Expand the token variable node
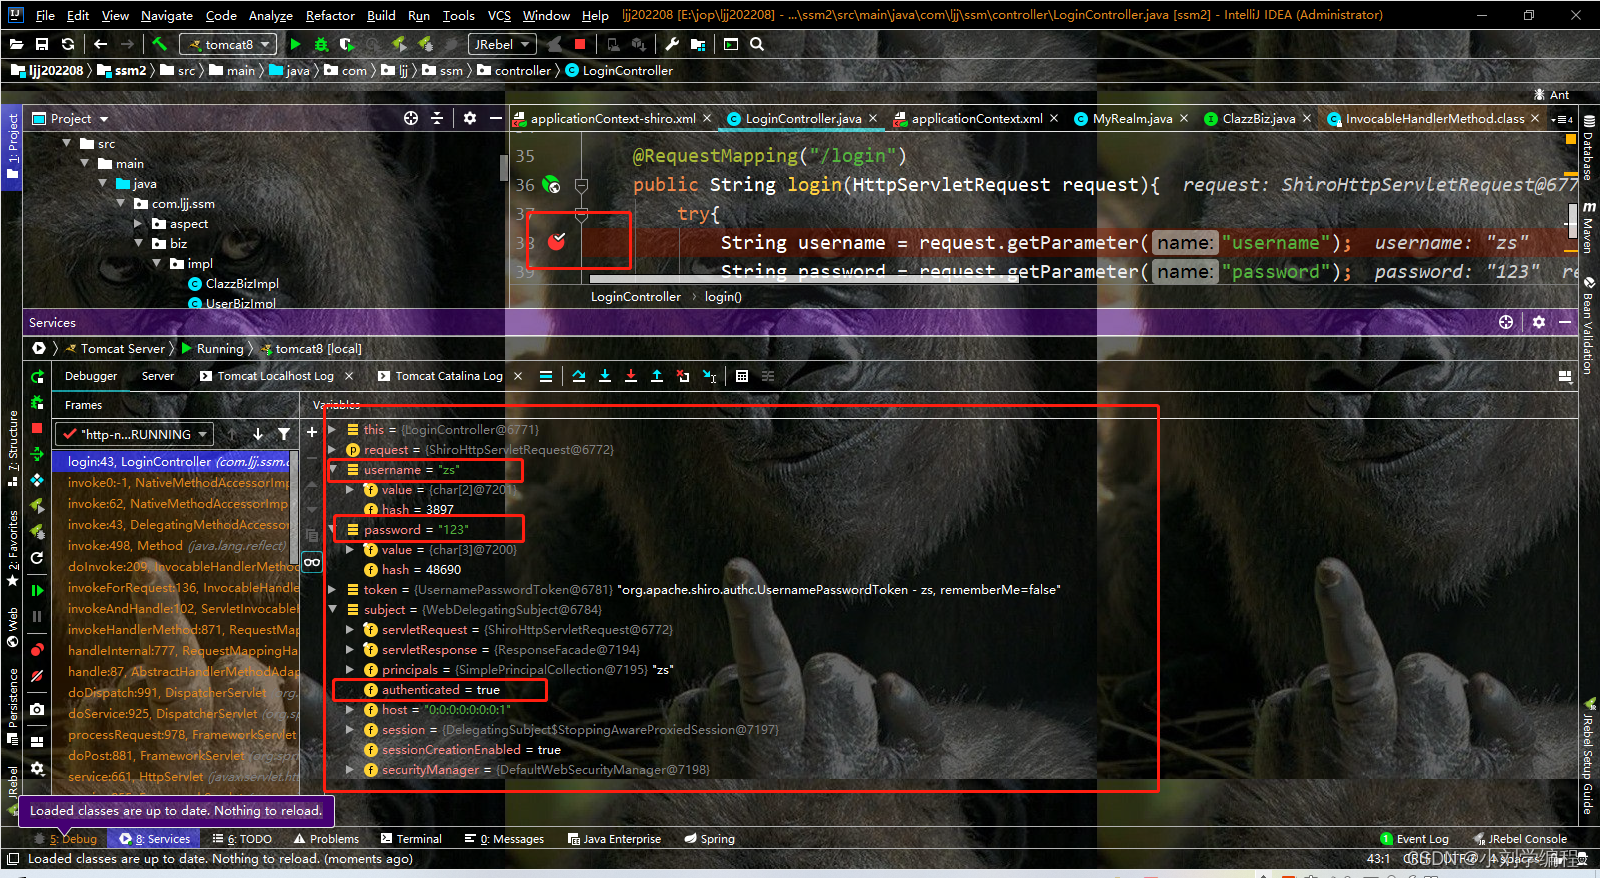Viewport: 1600px width, 878px height. point(333,589)
